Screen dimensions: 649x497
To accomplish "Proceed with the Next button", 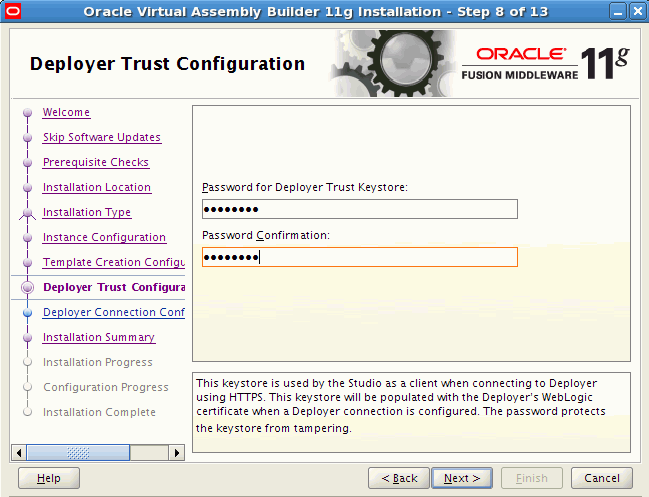I will 462,478.
